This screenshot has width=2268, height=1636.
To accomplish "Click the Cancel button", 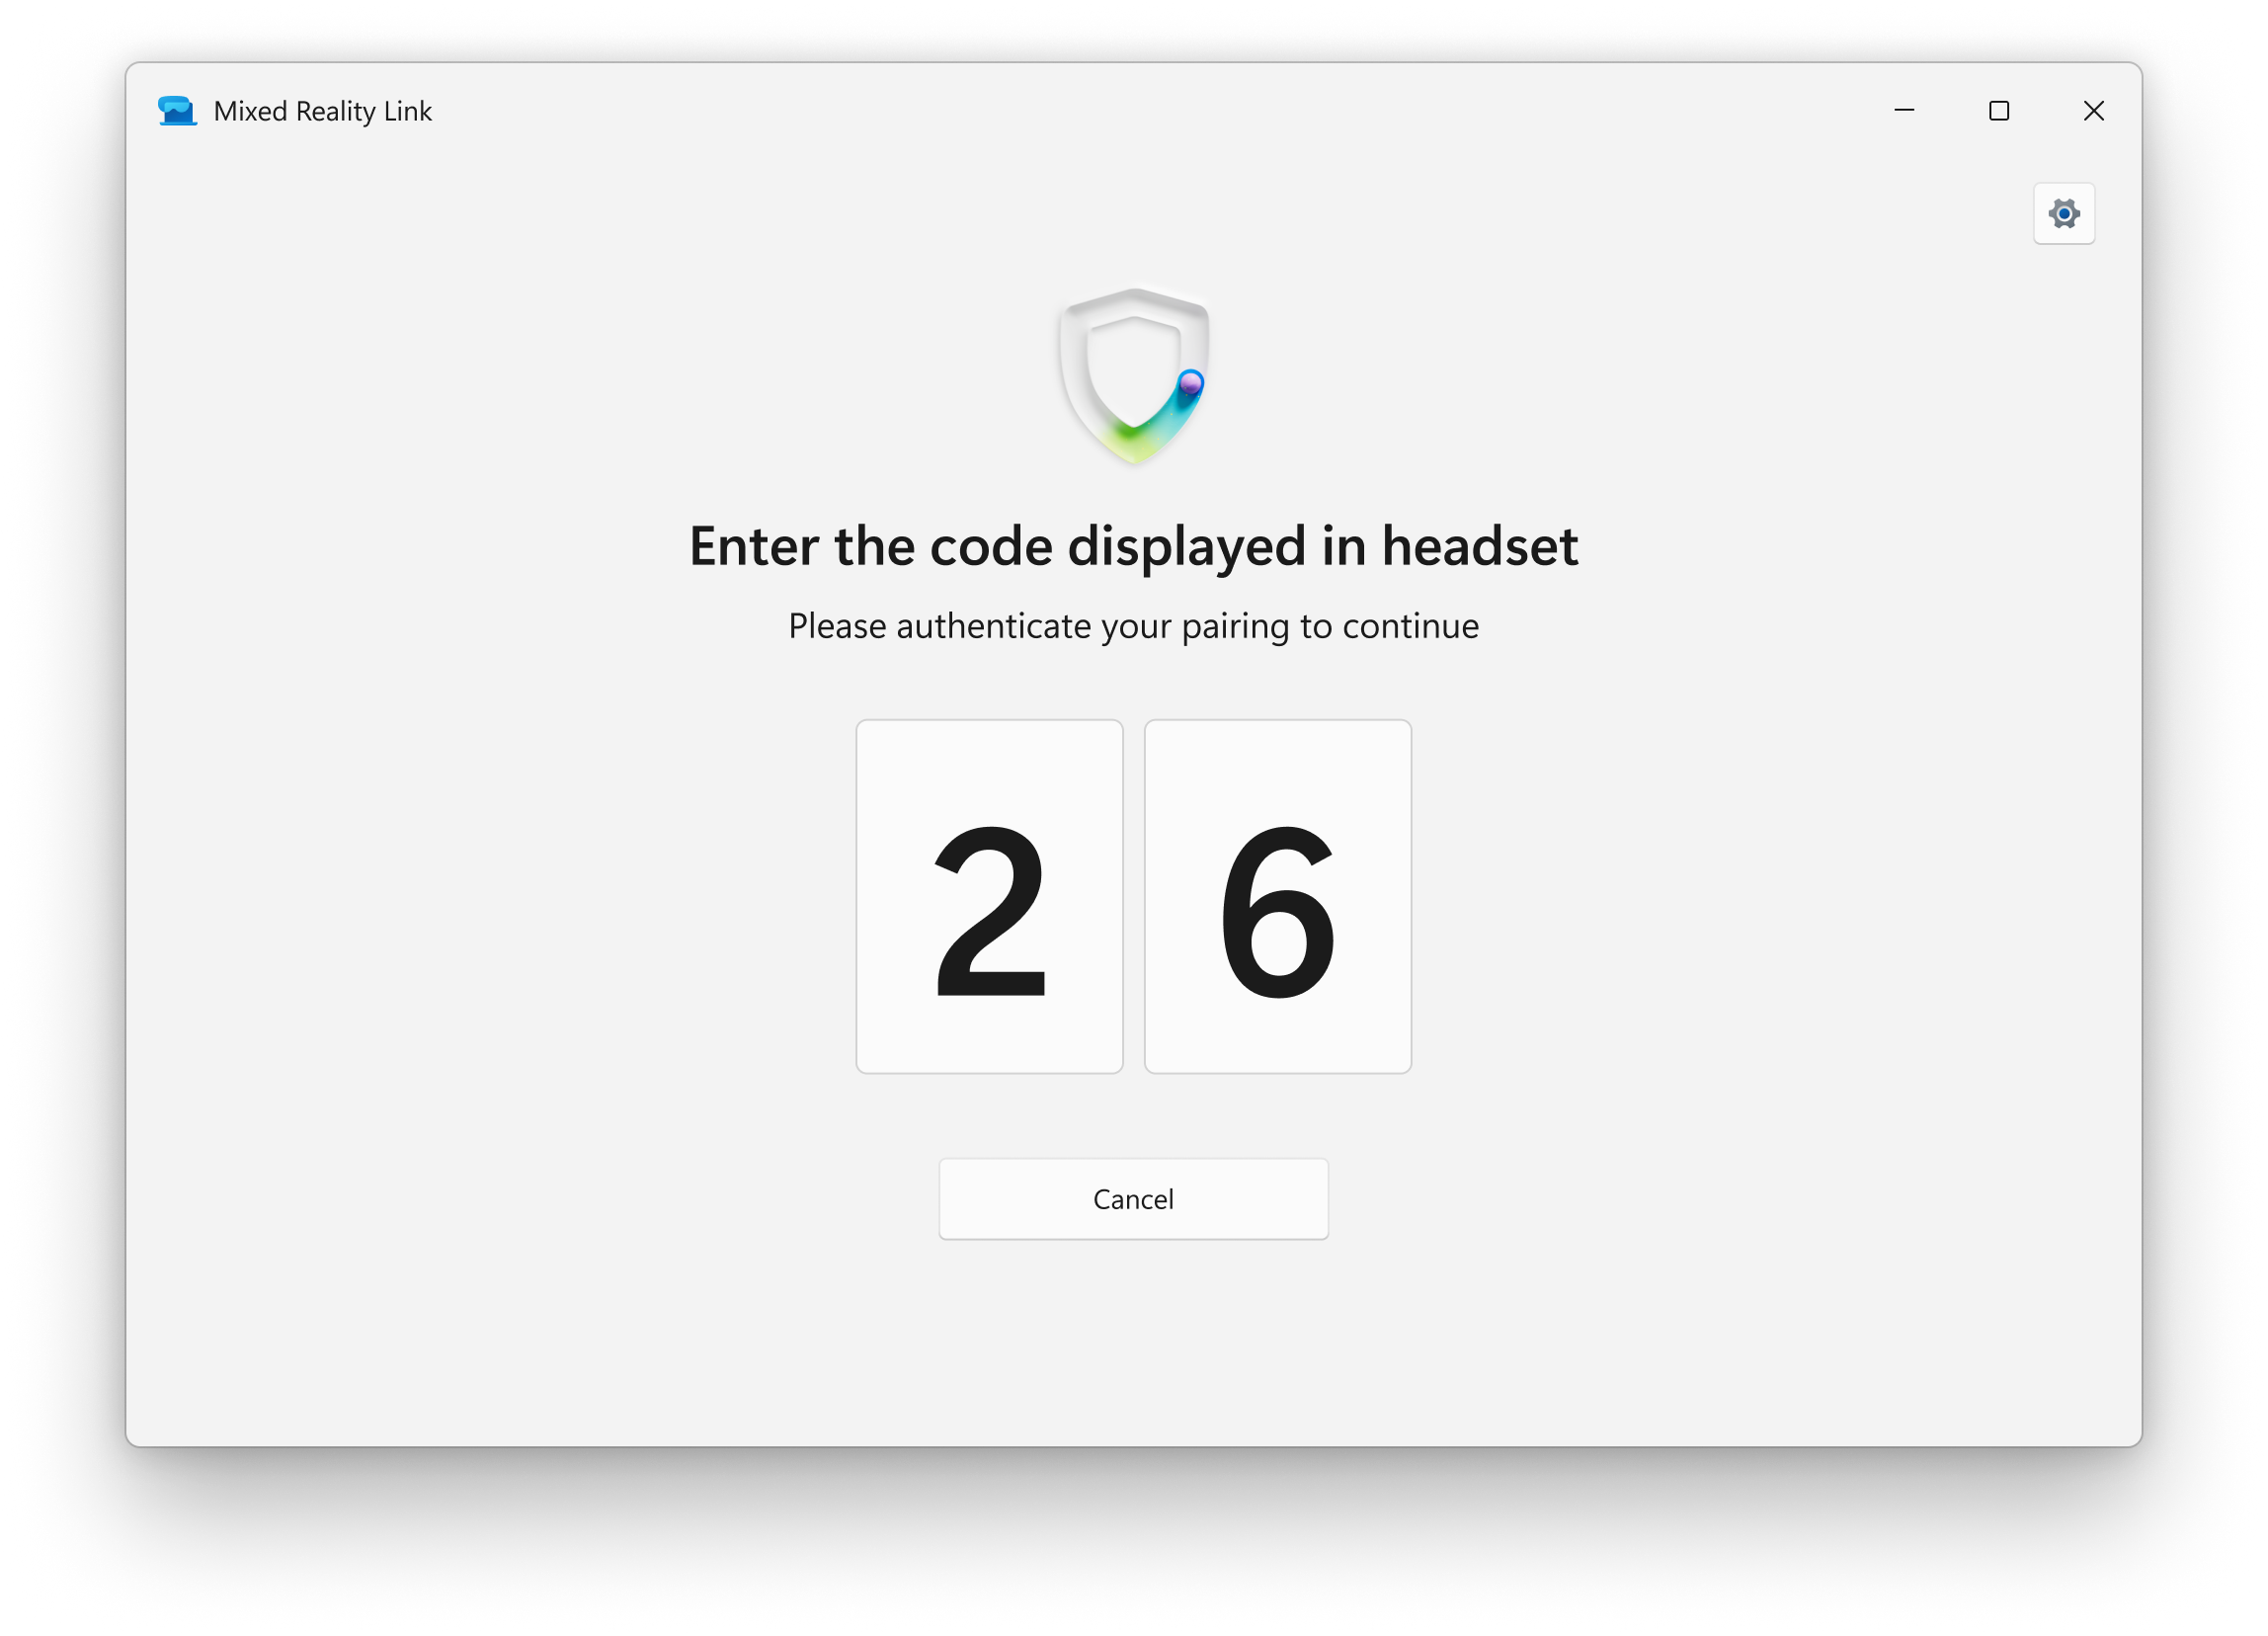I will (1133, 1199).
